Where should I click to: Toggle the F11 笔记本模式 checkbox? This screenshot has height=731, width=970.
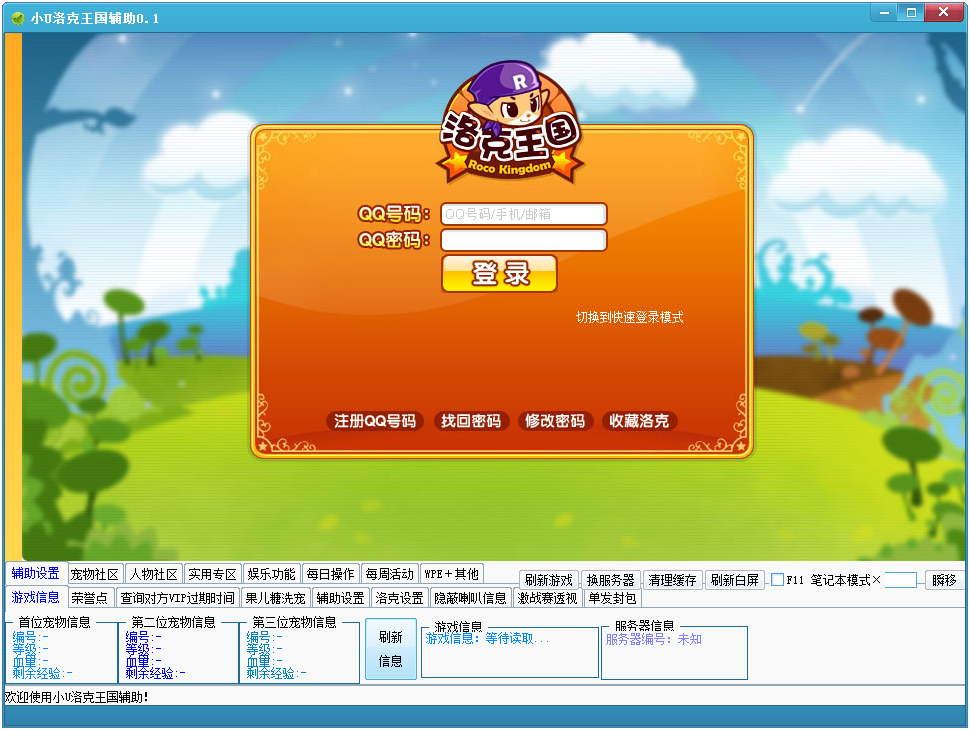tap(778, 580)
